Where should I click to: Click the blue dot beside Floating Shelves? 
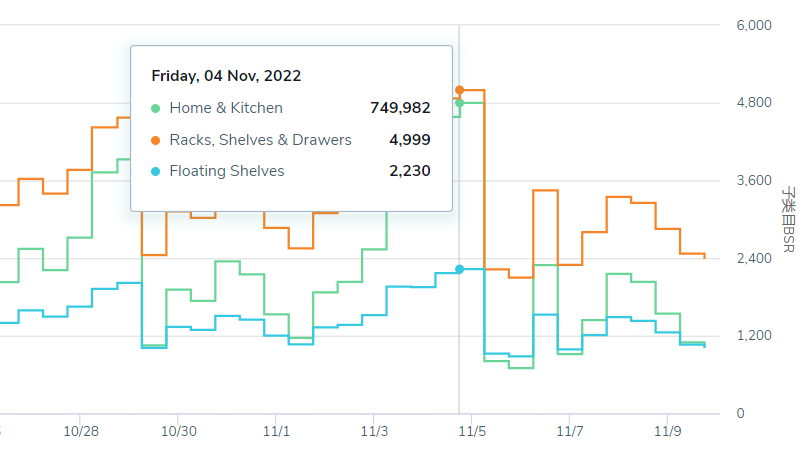pyautogui.click(x=155, y=171)
